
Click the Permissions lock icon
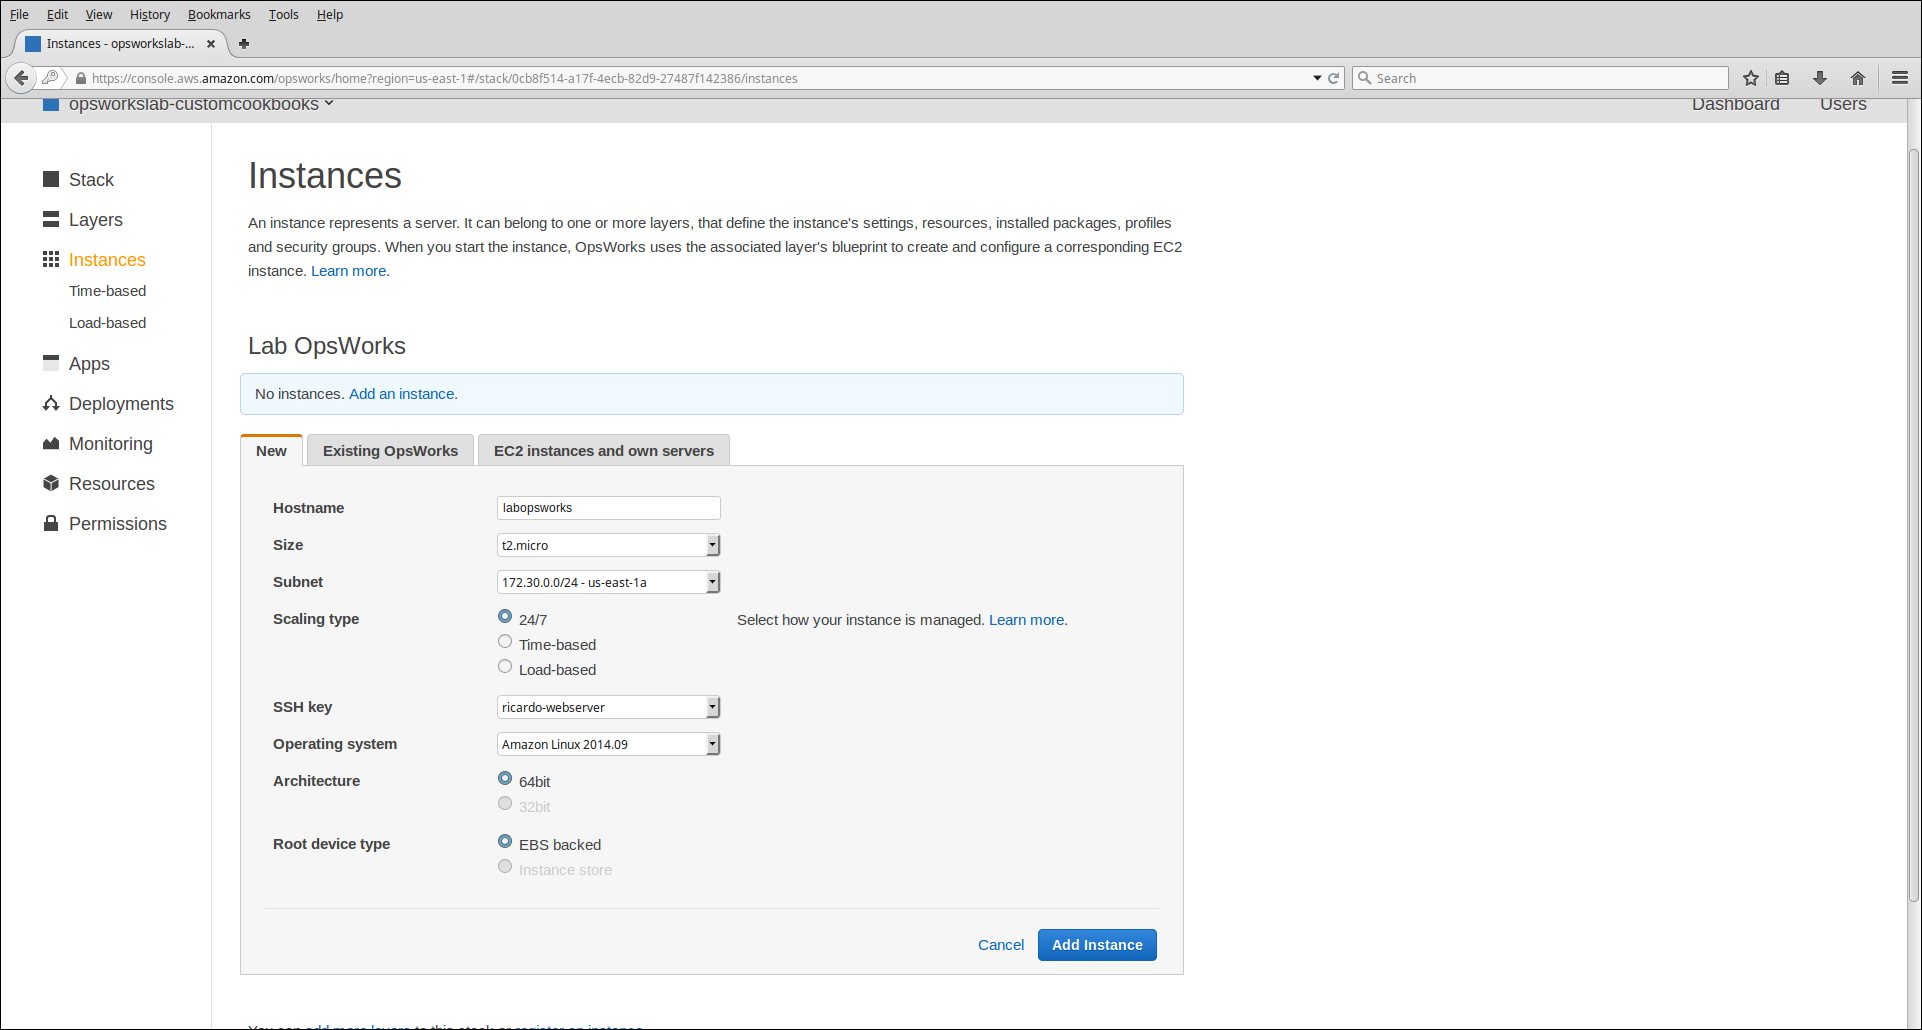51,523
